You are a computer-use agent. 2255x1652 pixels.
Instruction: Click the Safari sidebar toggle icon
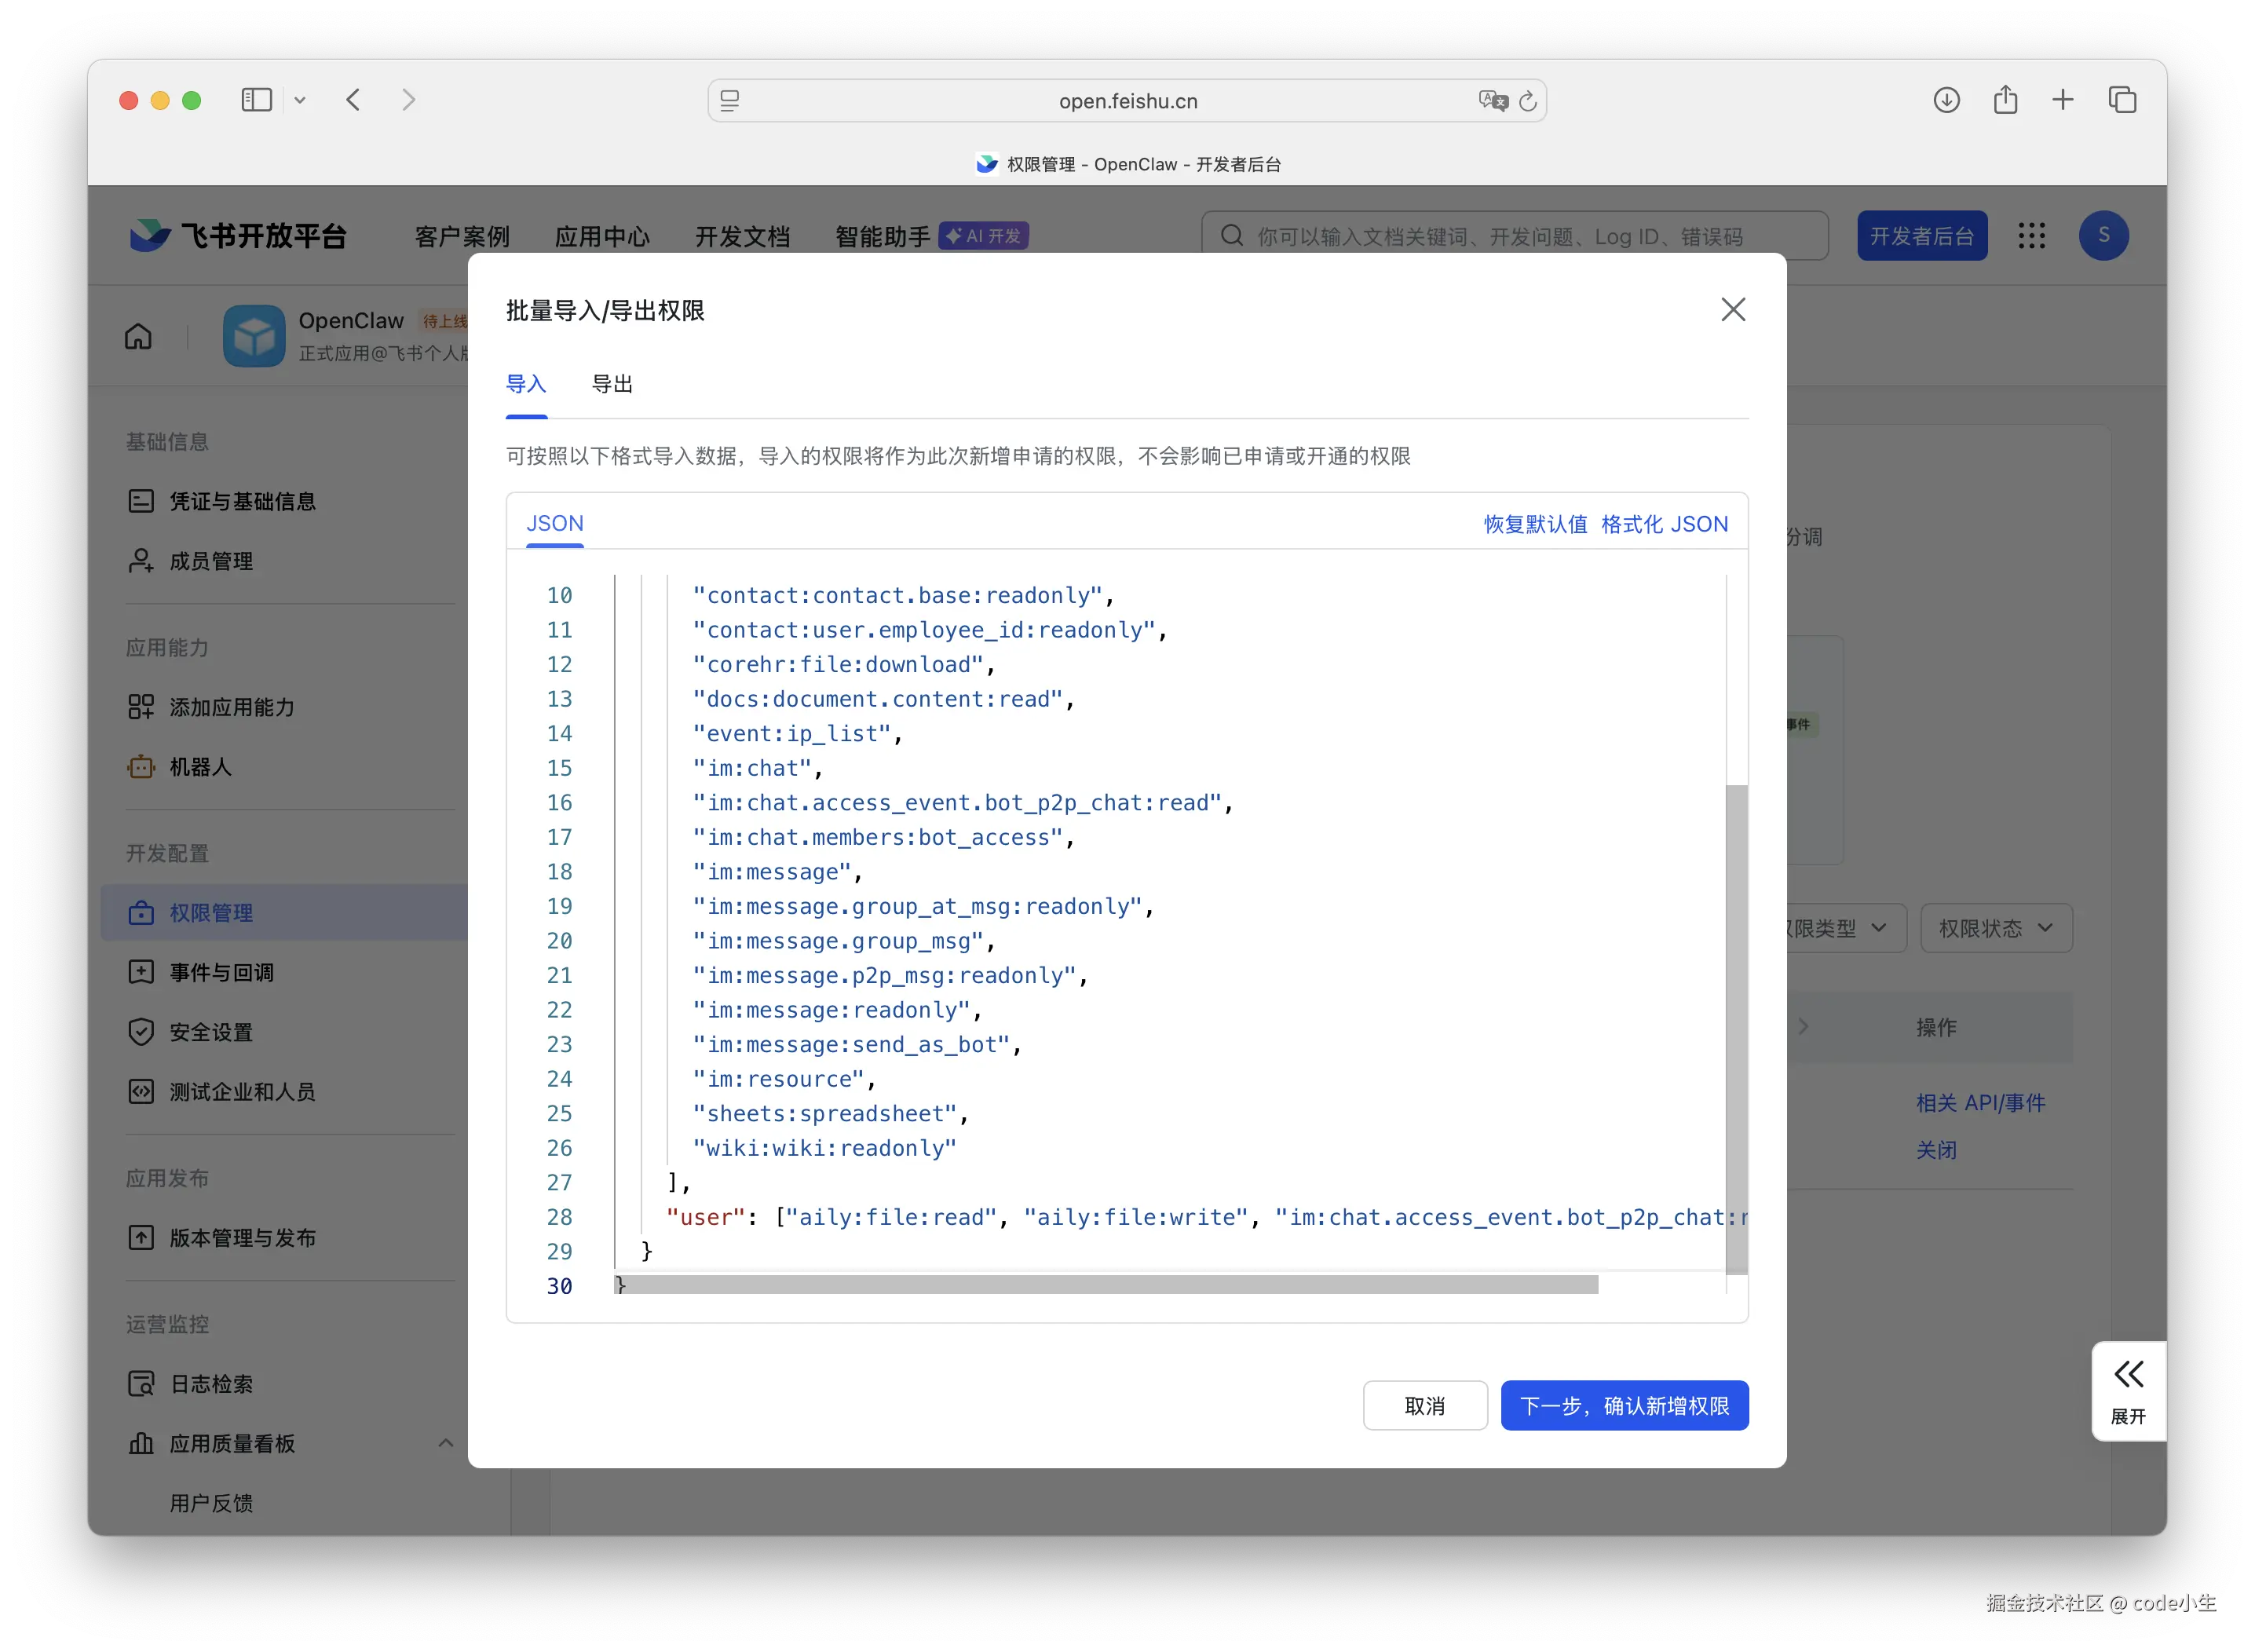click(x=256, y=100)
